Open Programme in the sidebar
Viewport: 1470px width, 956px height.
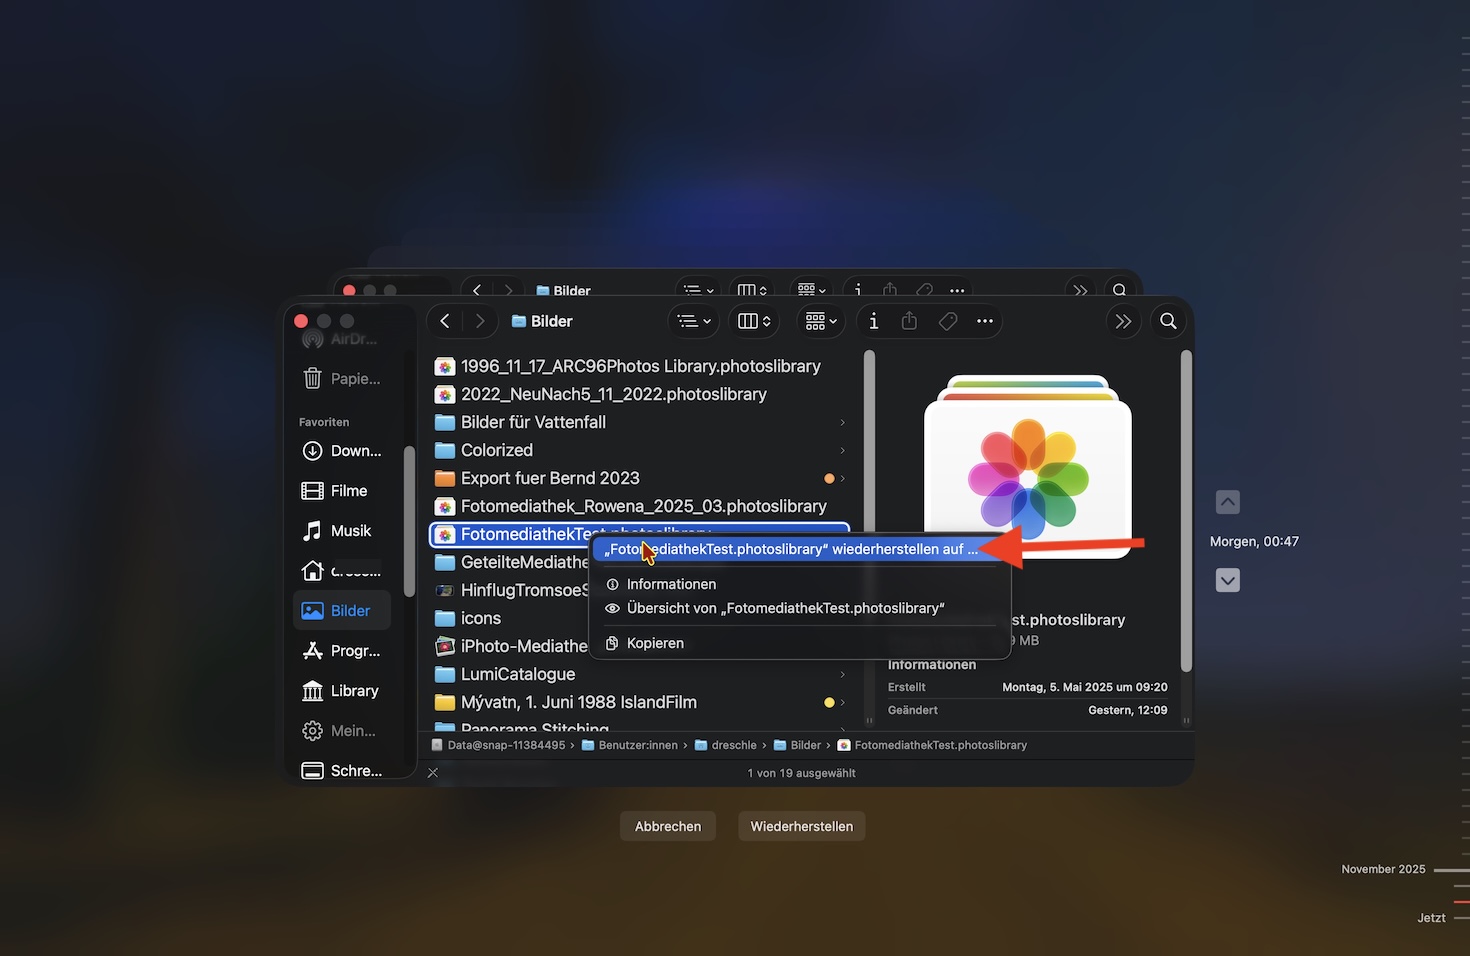tap(341, 651)
